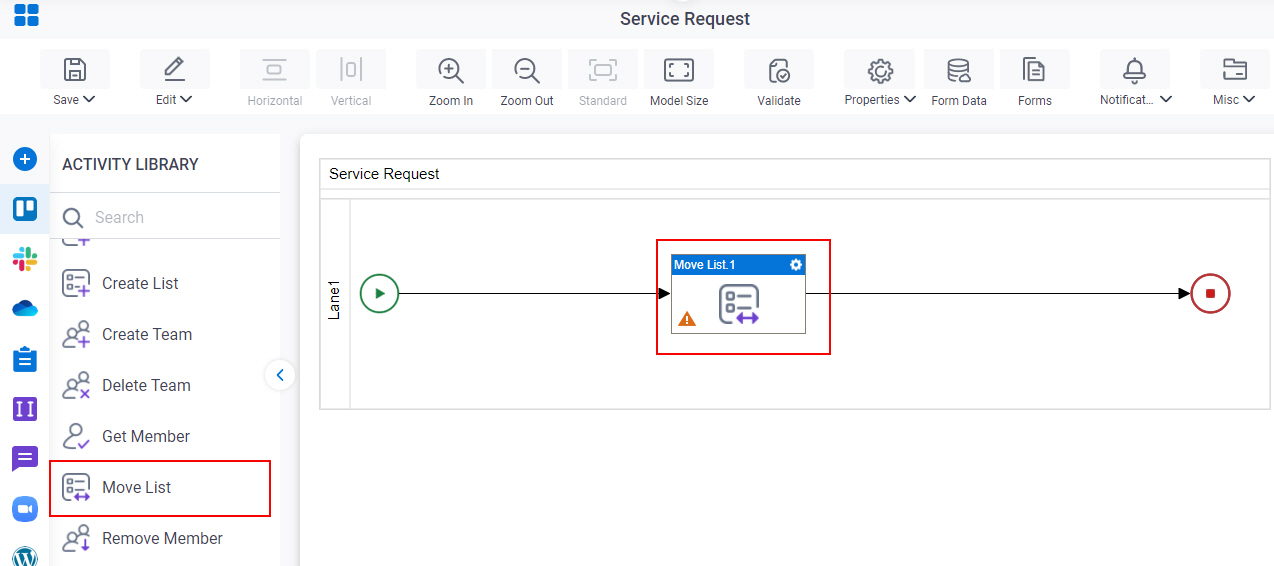This screenshot has height=566, width=1274.
Task: Click the Move List.1 warning triangle
Action: tap(687, 319)
